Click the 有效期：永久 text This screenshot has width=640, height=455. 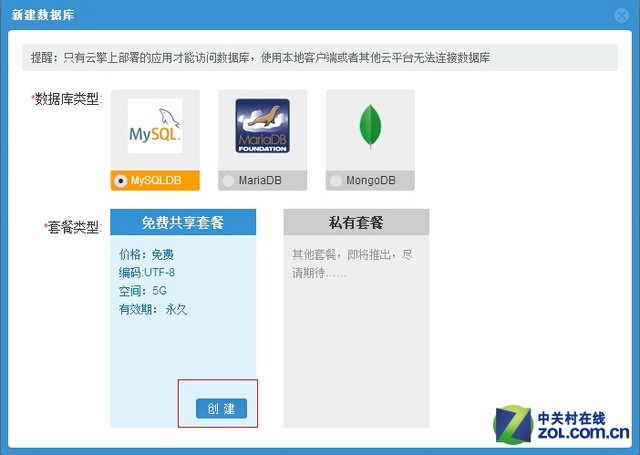[153, 309]
